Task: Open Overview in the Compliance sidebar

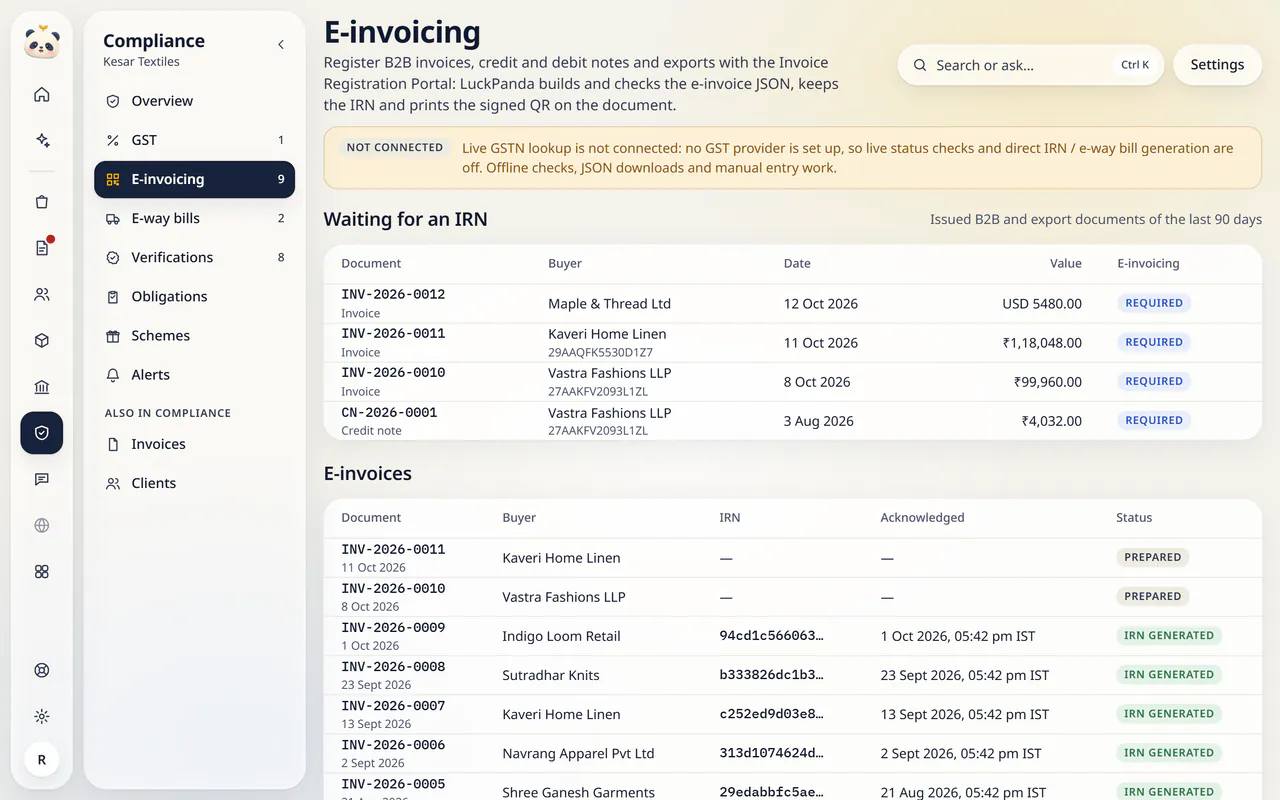Action: tap(195, 101)
